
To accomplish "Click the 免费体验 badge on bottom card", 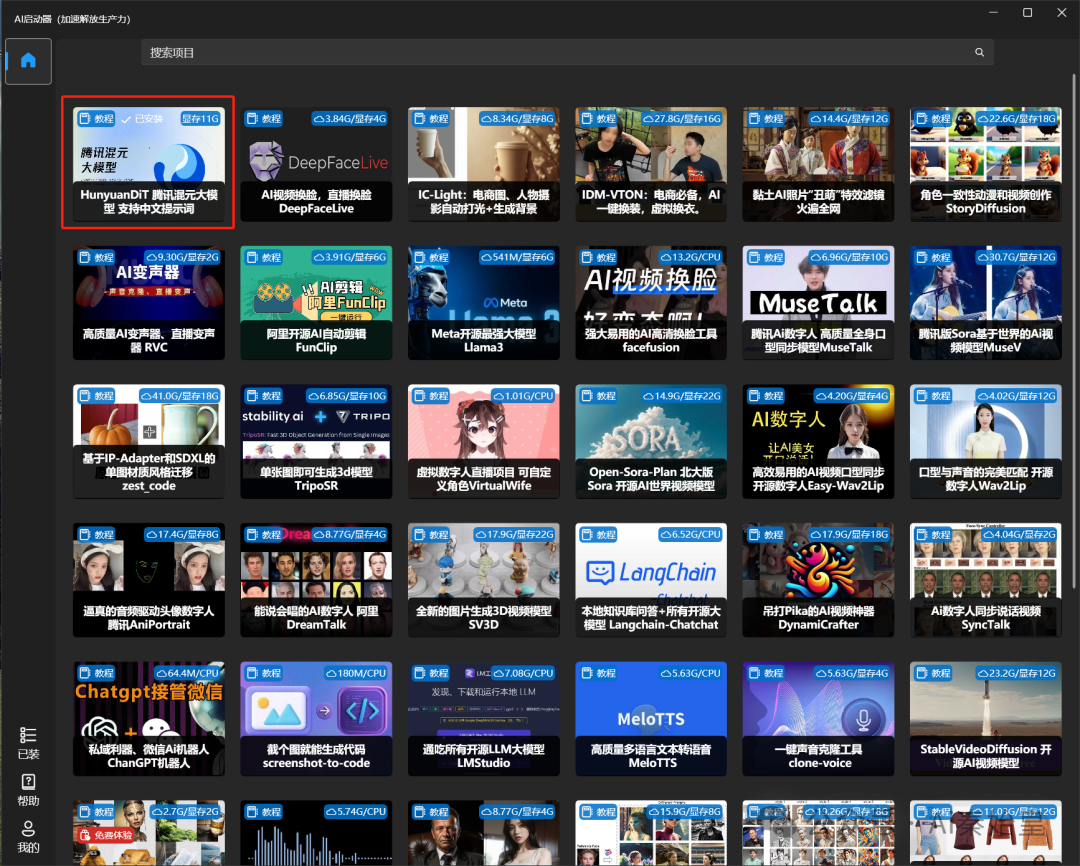I will [x=105, y=835].
